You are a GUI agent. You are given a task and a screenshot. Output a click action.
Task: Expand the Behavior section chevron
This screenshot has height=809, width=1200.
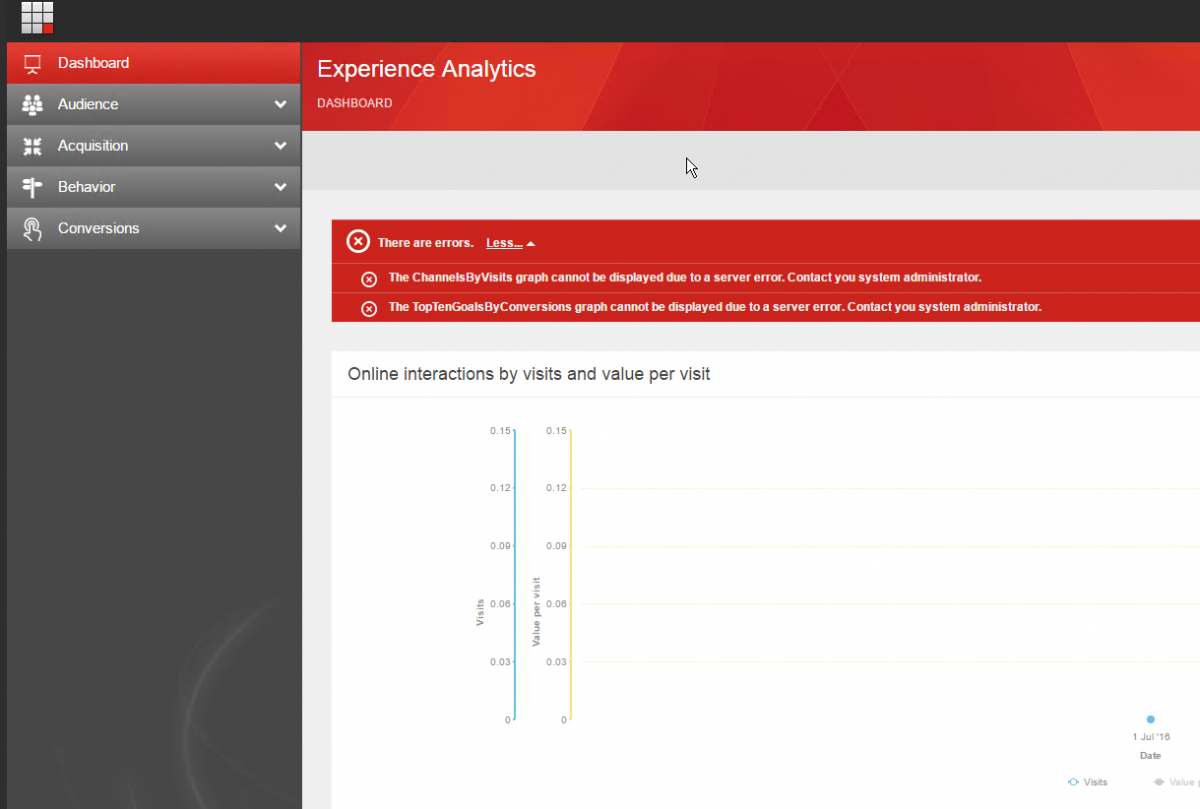280,187
